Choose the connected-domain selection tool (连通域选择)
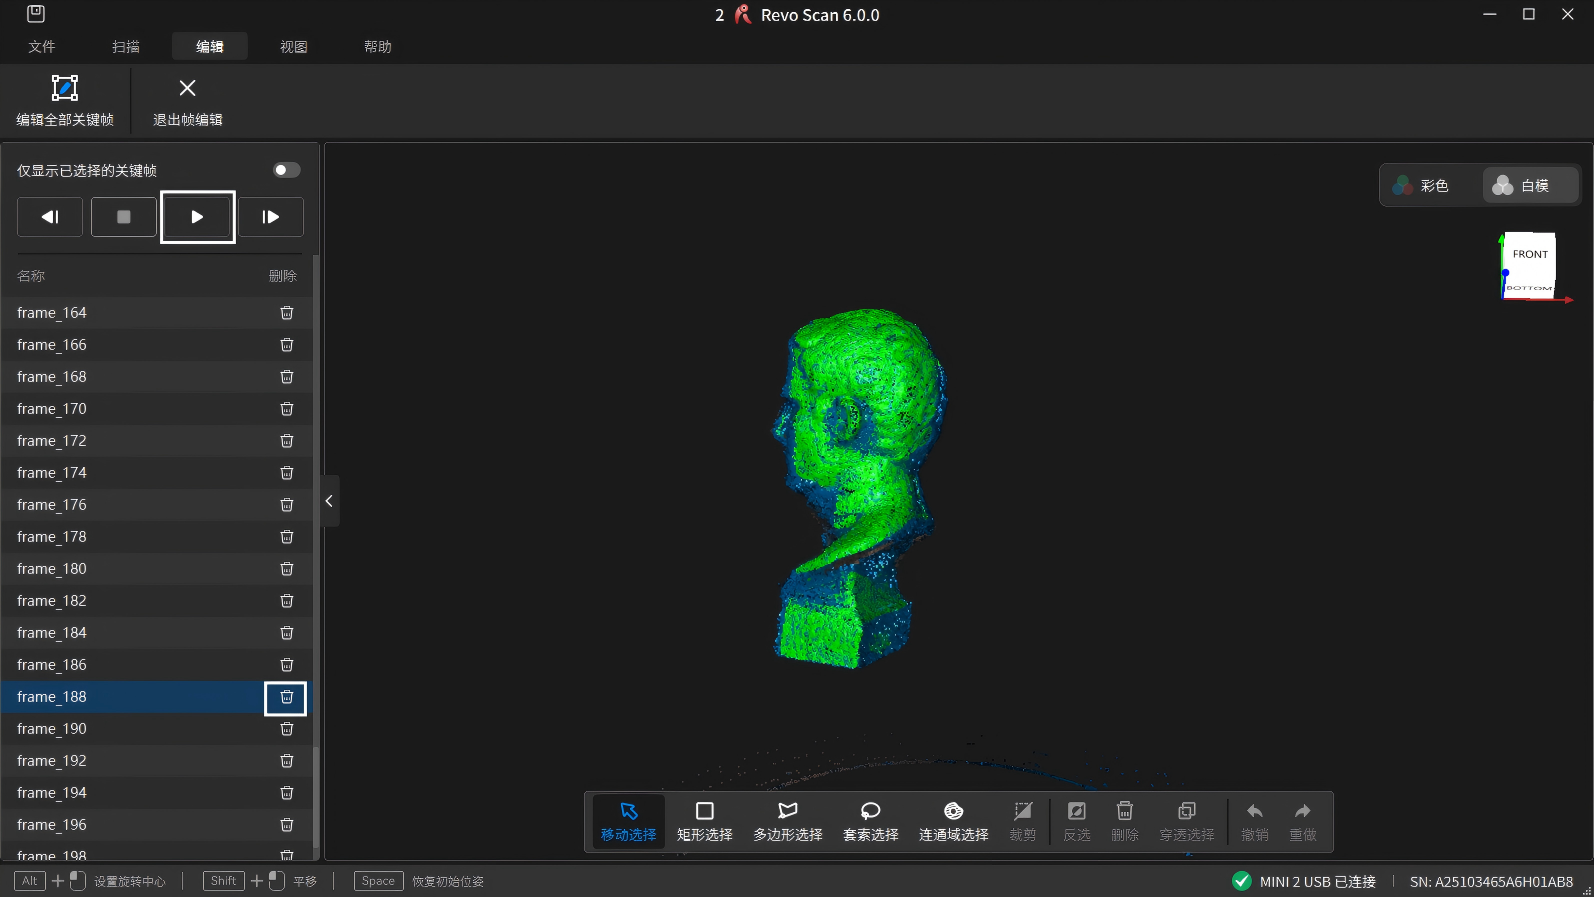Viewport: 1594px width, 897px height. pos(953,821)
